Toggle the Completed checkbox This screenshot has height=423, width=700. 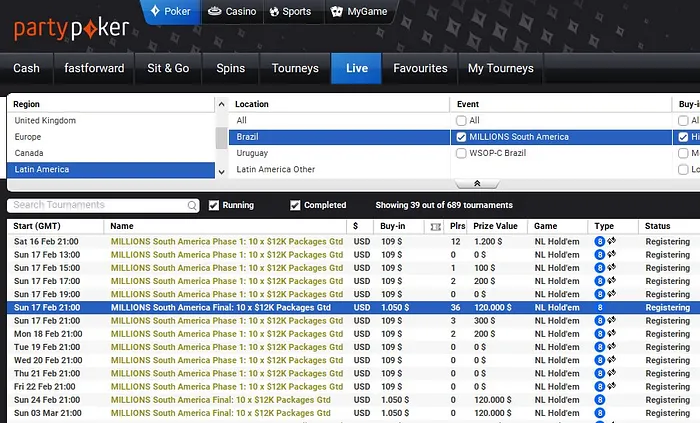[295, 205]
